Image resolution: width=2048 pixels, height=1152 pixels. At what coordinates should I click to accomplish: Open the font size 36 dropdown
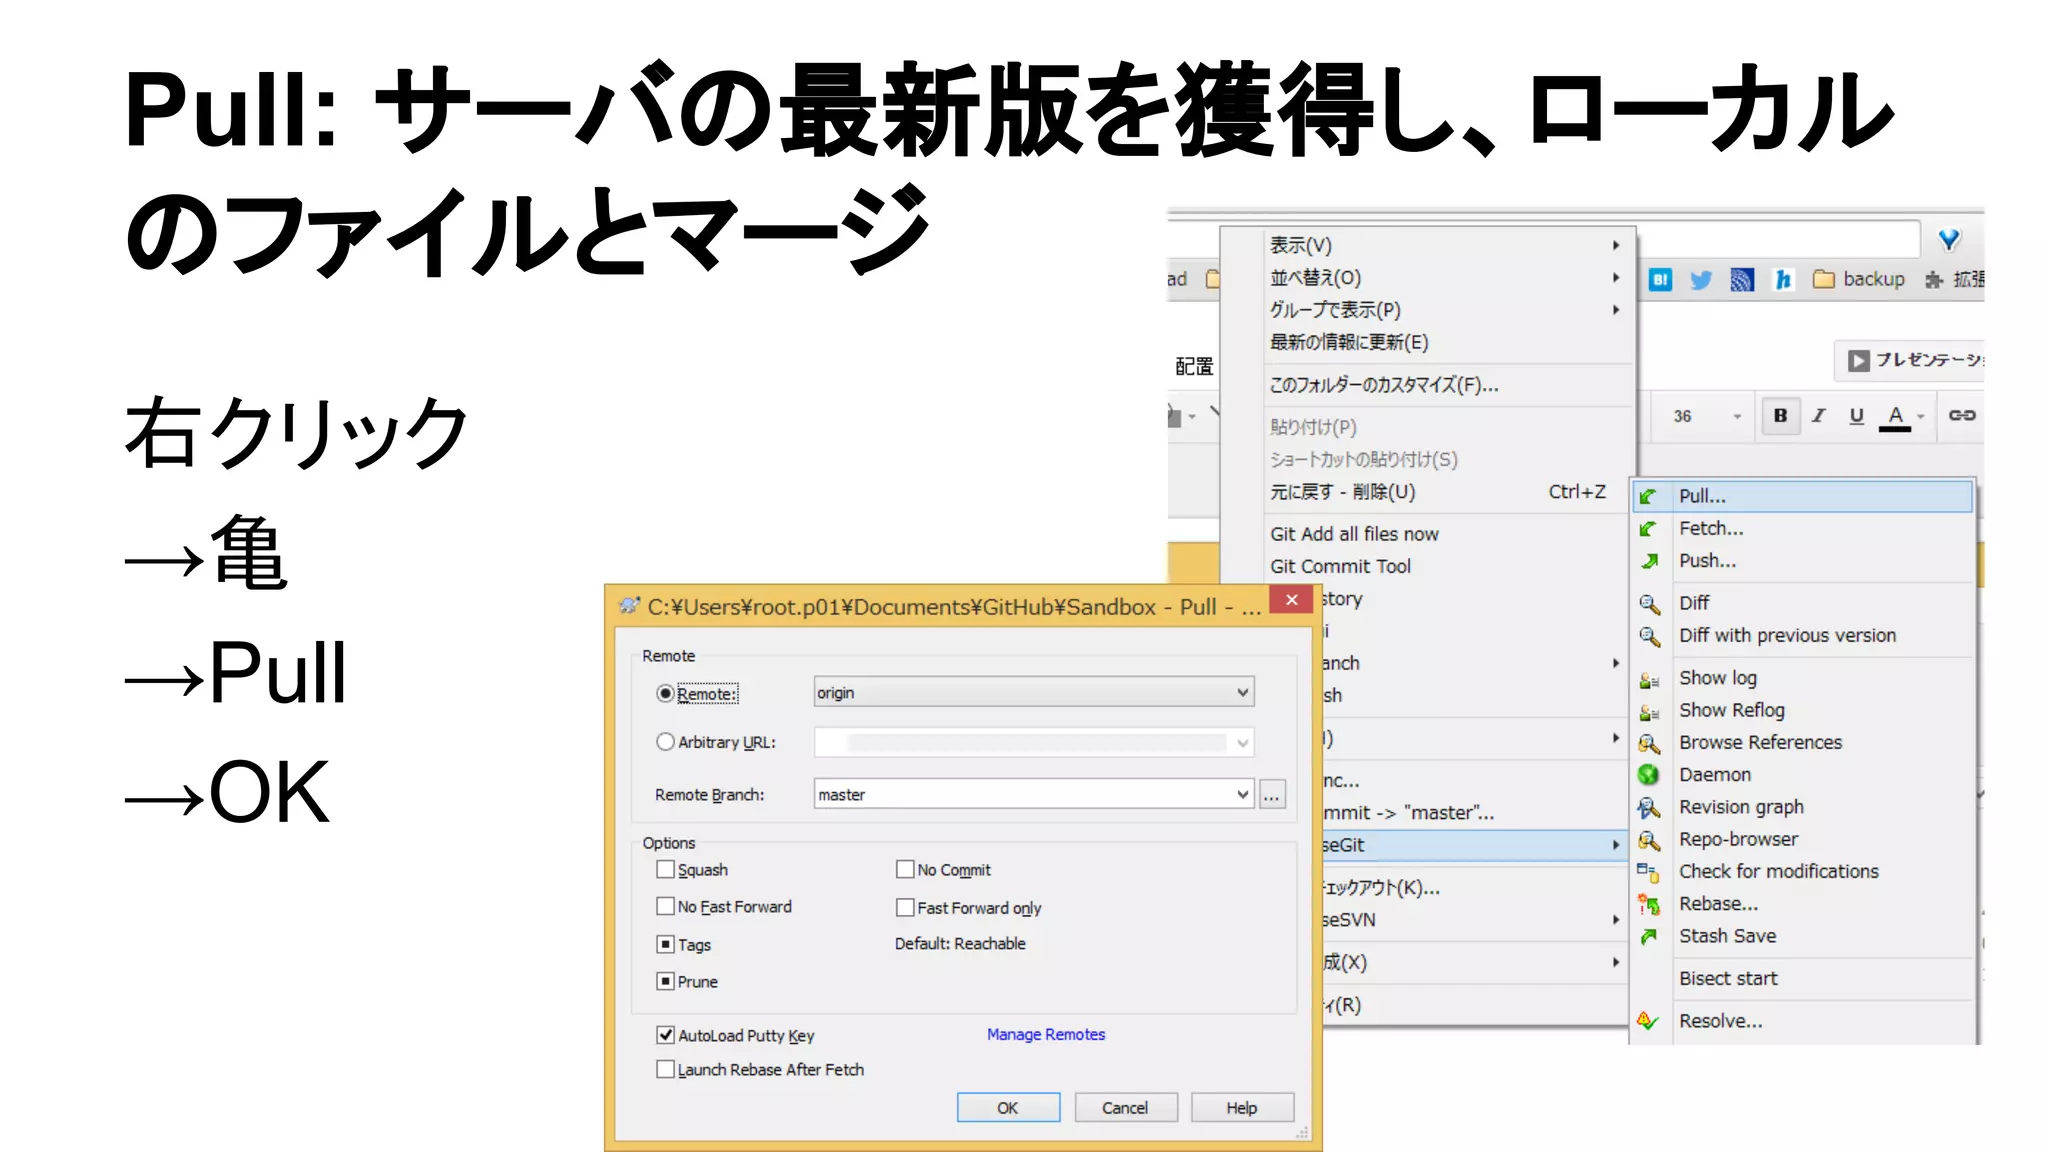coord(1737,416)
